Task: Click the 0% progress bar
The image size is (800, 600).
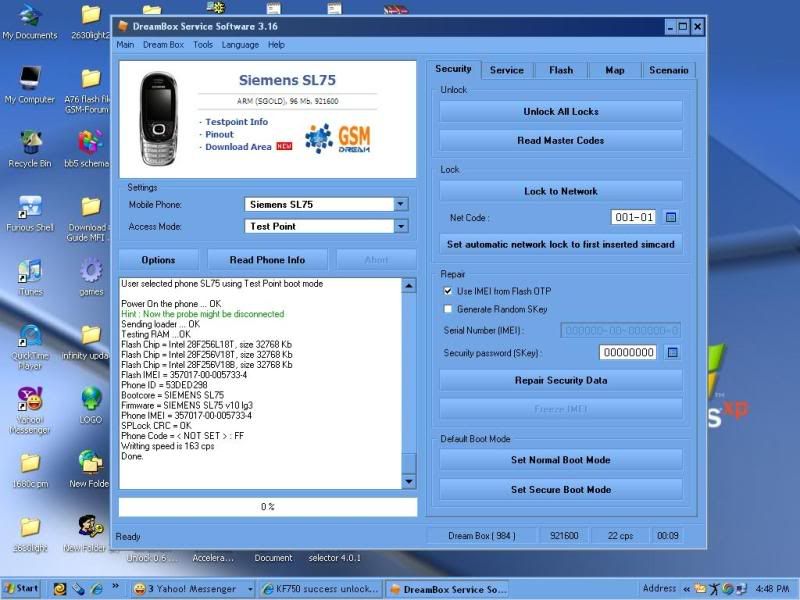Action: pyautogui.click(x=268, y=507)
